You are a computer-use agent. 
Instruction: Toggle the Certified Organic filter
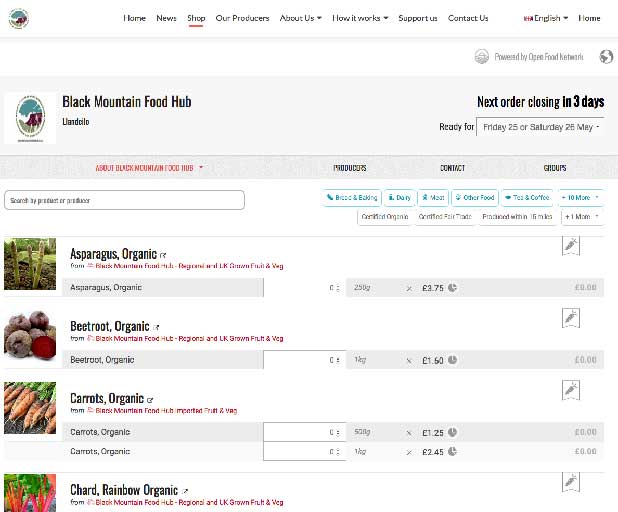385,217
